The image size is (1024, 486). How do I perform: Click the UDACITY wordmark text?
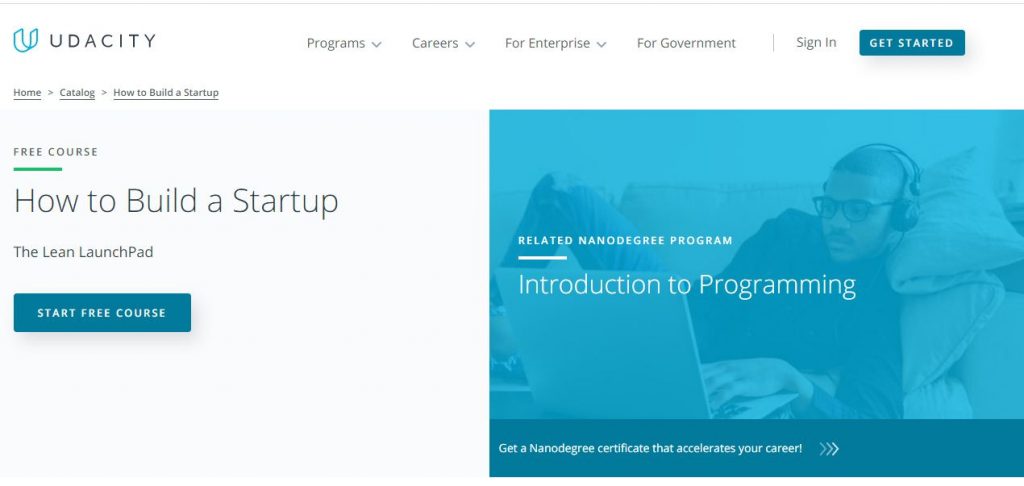(x=100, y=42)
